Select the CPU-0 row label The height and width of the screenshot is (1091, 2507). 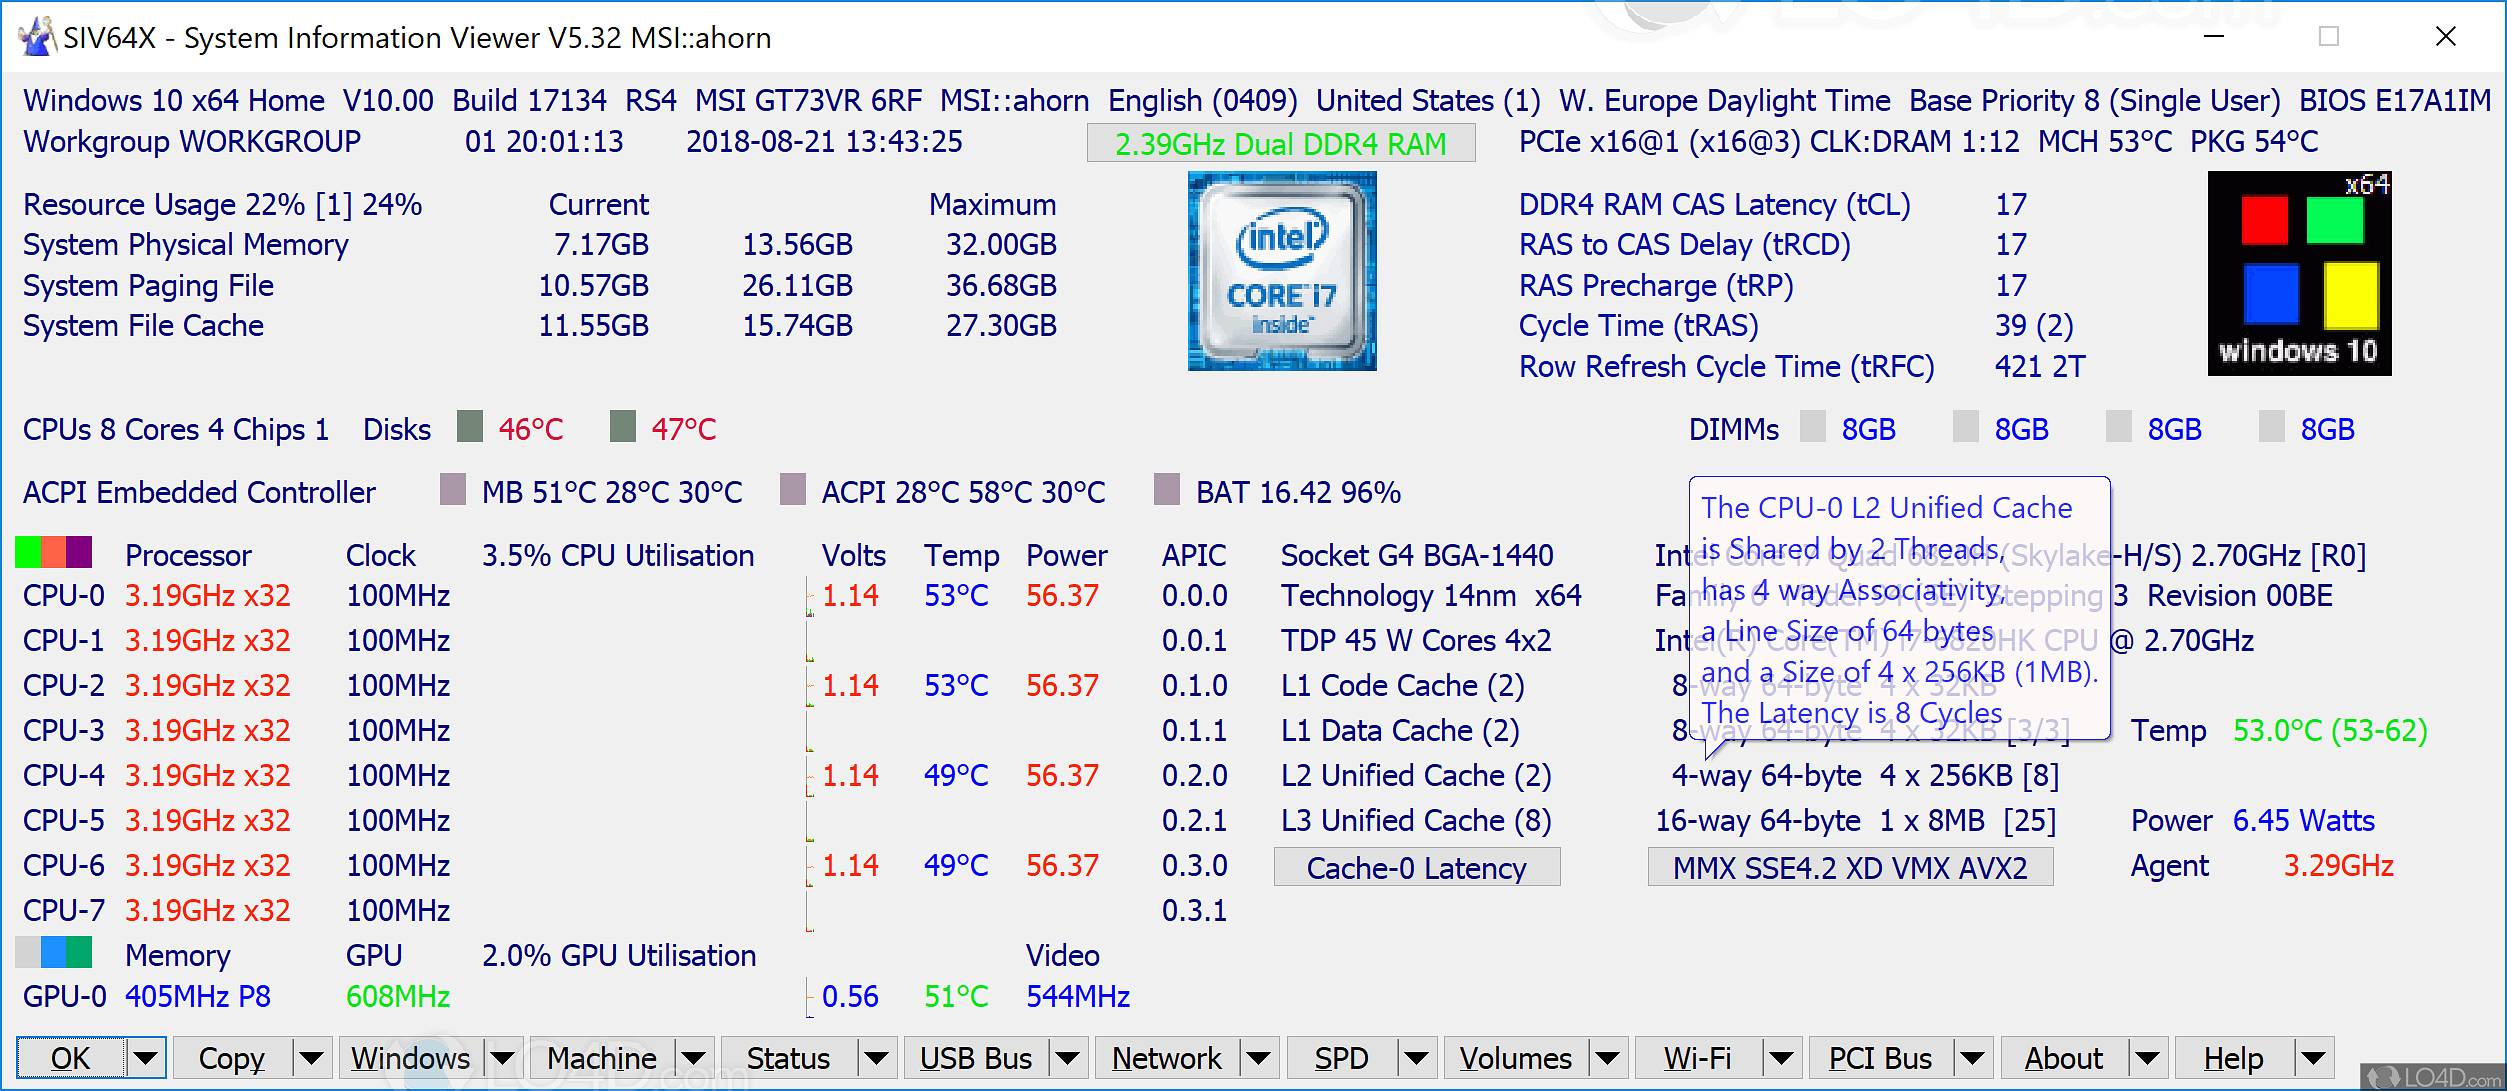tap(64, 596)
